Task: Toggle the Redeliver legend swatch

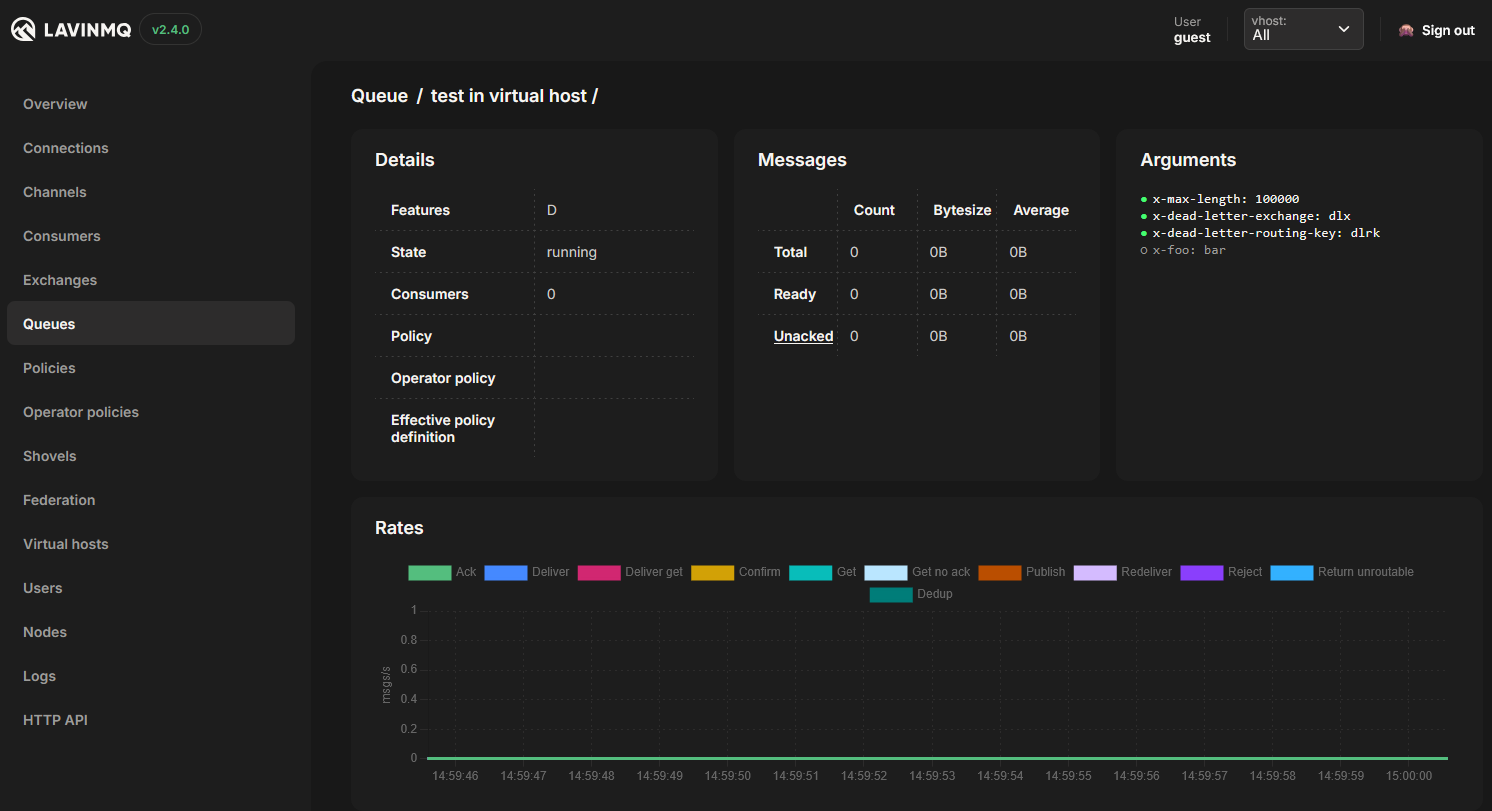Action: click(1095, 572)
